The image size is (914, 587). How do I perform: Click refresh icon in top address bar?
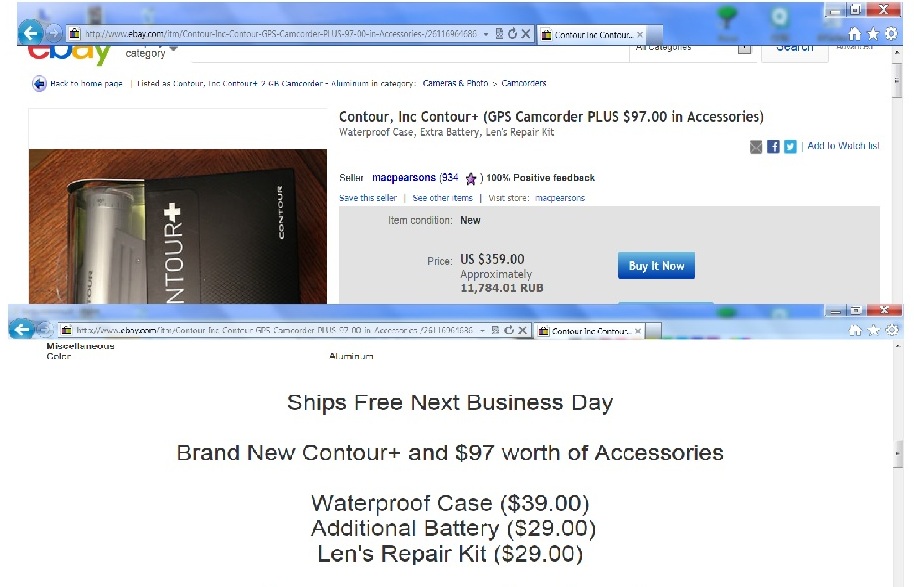[512, 34]
